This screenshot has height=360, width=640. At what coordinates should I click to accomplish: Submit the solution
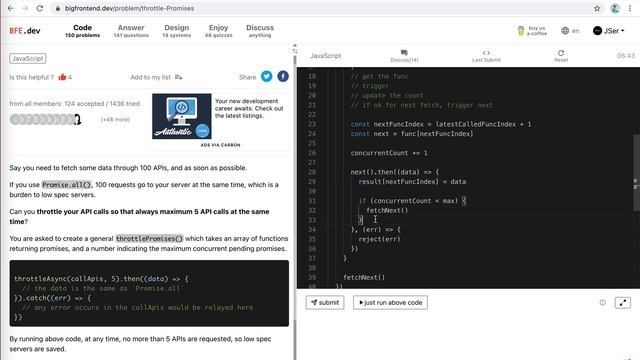325,302
